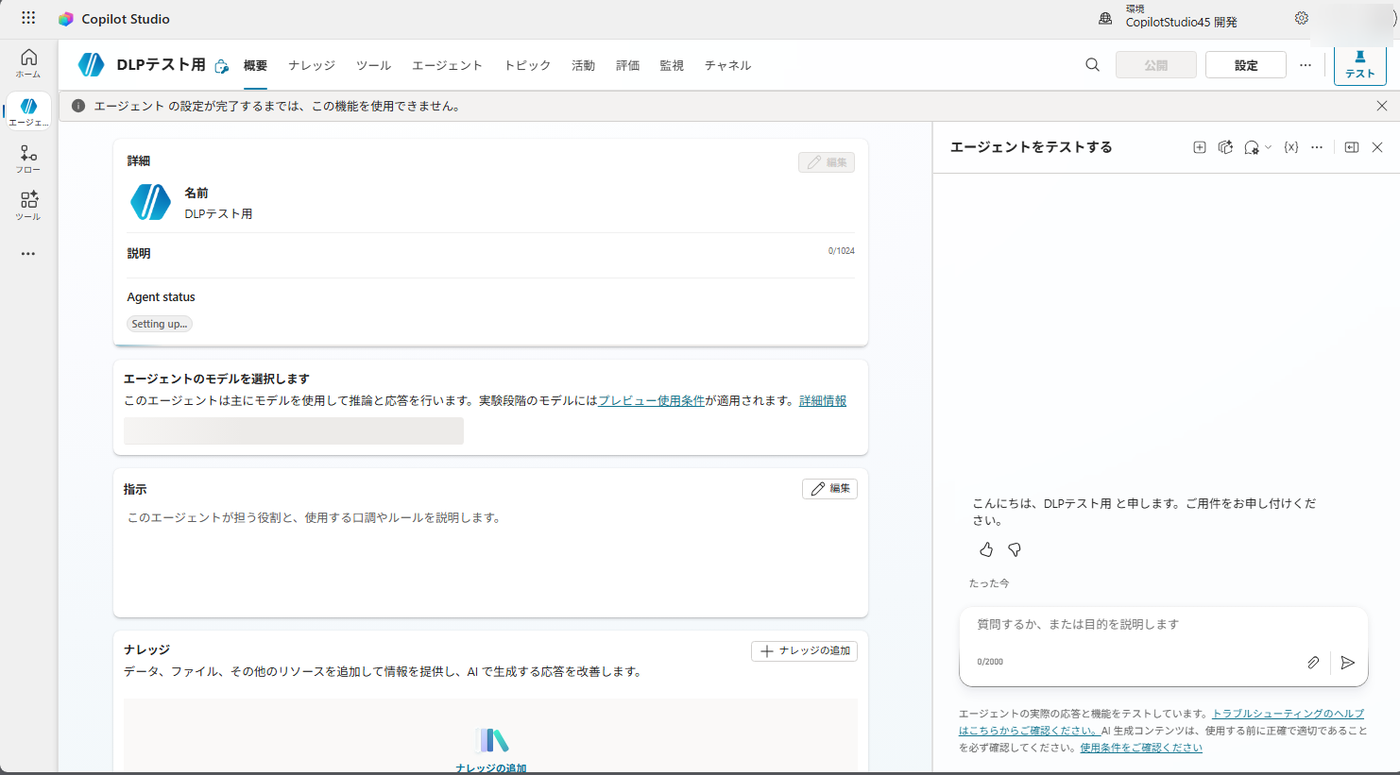Switch to the 評価 tab
This screenshot has height=775, width=1400.
click(x=628, y=65)
